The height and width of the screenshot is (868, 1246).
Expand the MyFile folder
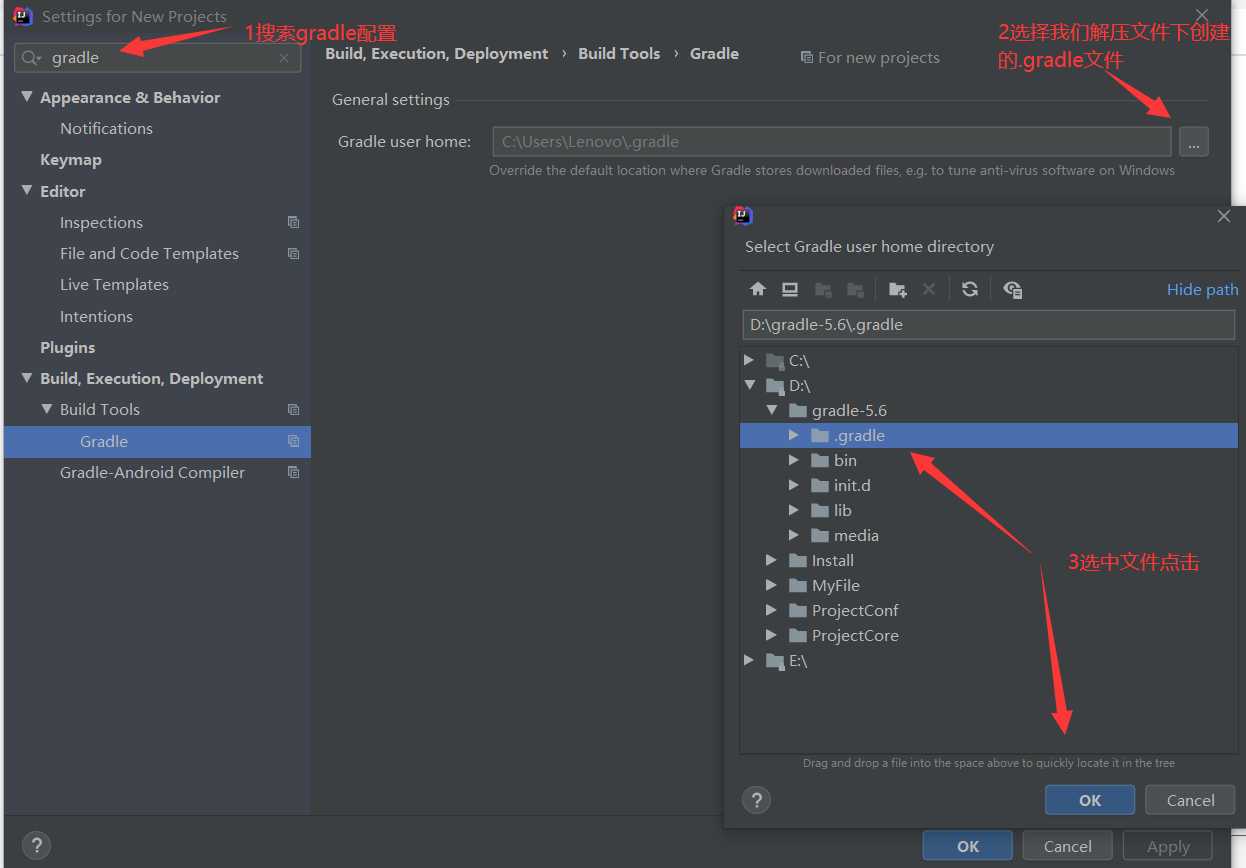click(x=771, y=585)
